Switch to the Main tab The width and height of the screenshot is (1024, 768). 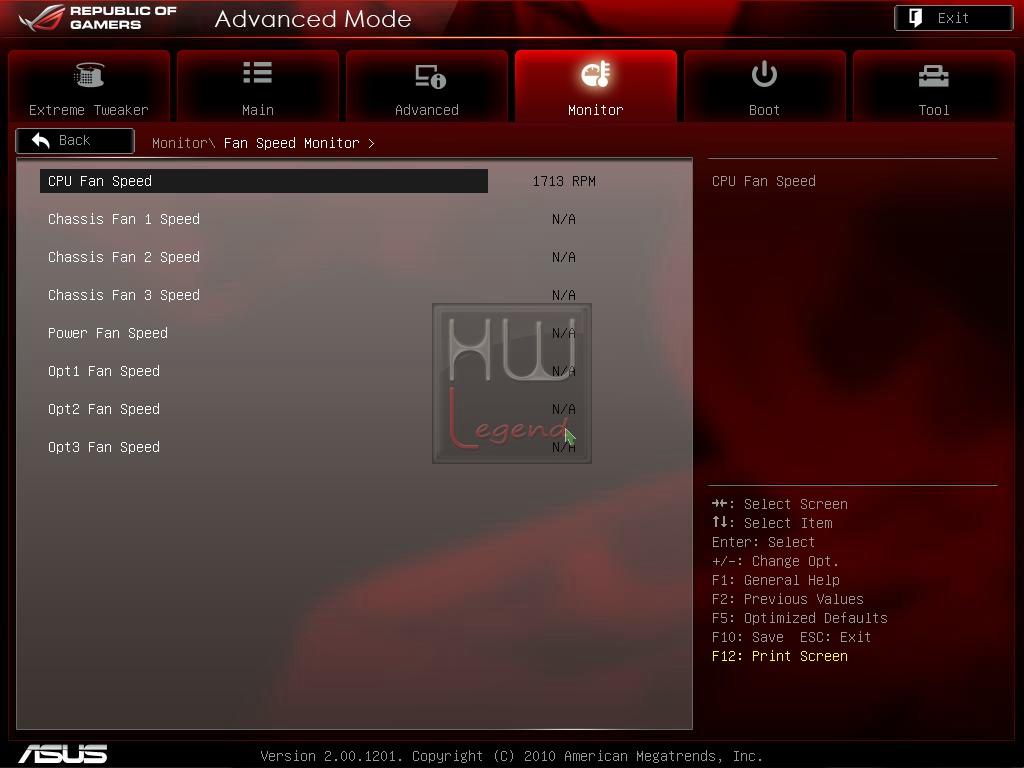point(258,86)
